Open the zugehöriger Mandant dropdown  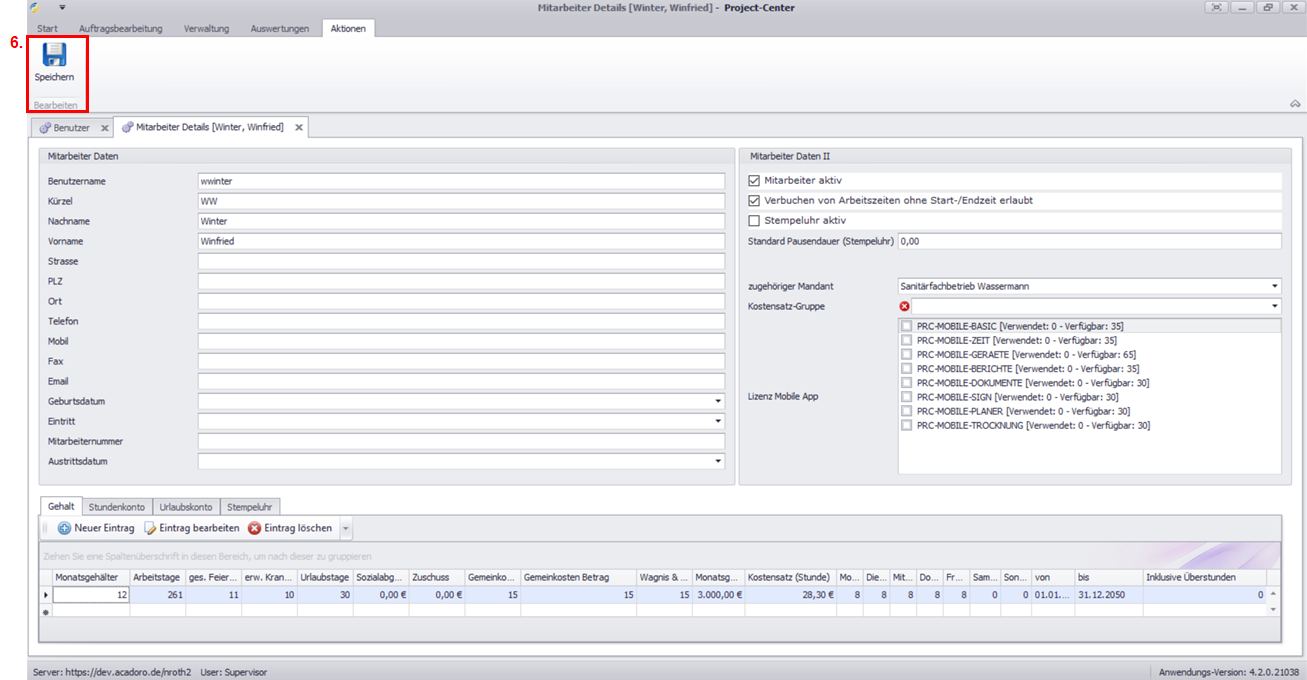[x=1275, y=286]
